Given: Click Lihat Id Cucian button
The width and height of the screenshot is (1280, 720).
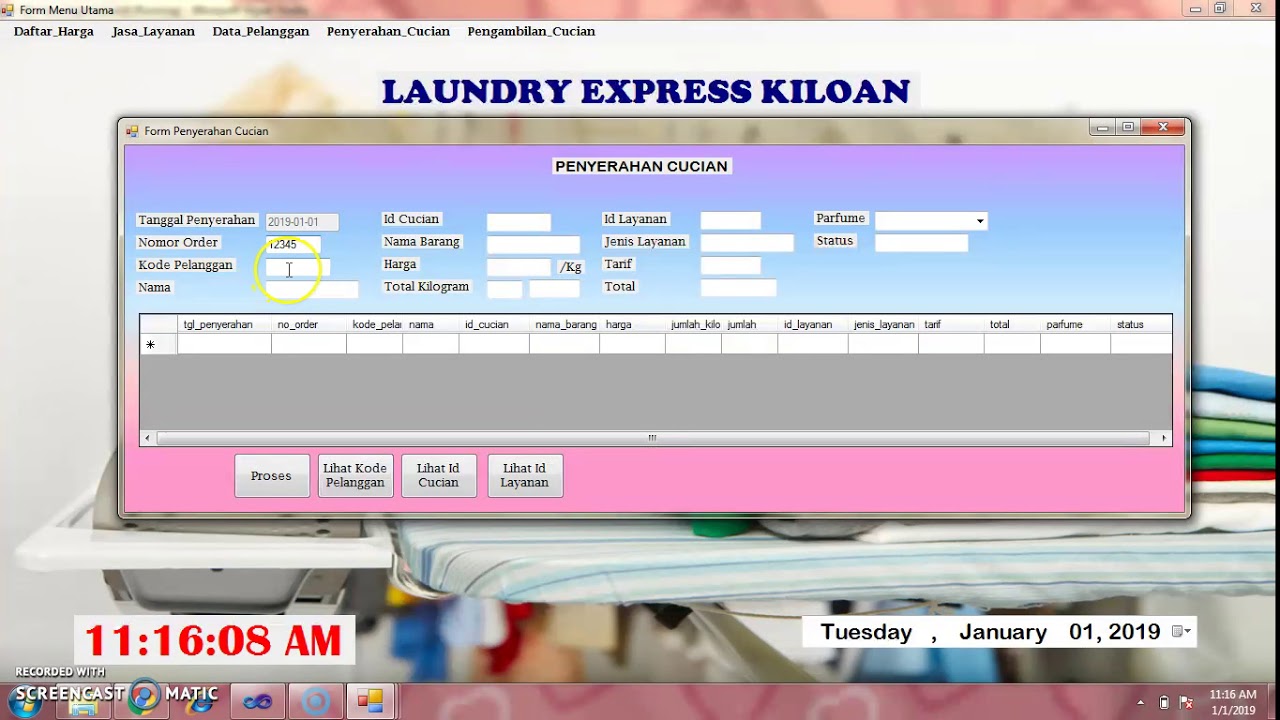Looking at the screenshot, I should (438, 476).
